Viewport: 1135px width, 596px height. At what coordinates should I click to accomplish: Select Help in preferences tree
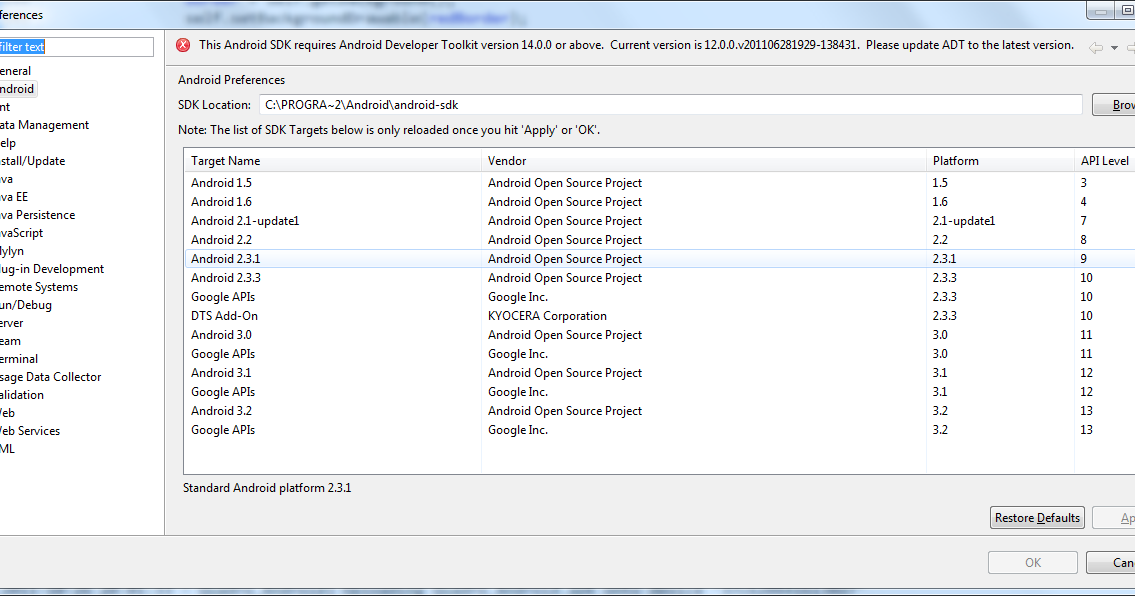[8, 143]
